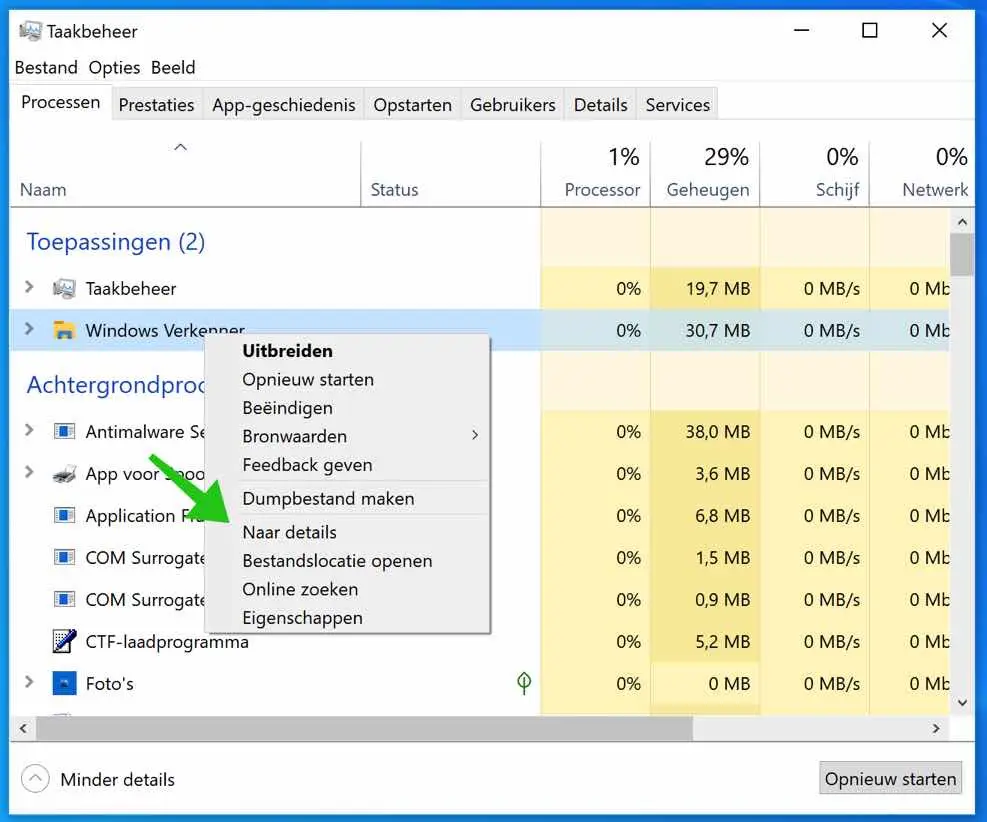The height and width of the screenshot is (822, 987).
Task: Click the Windows Verkenner folder icon
Action: 64,330
